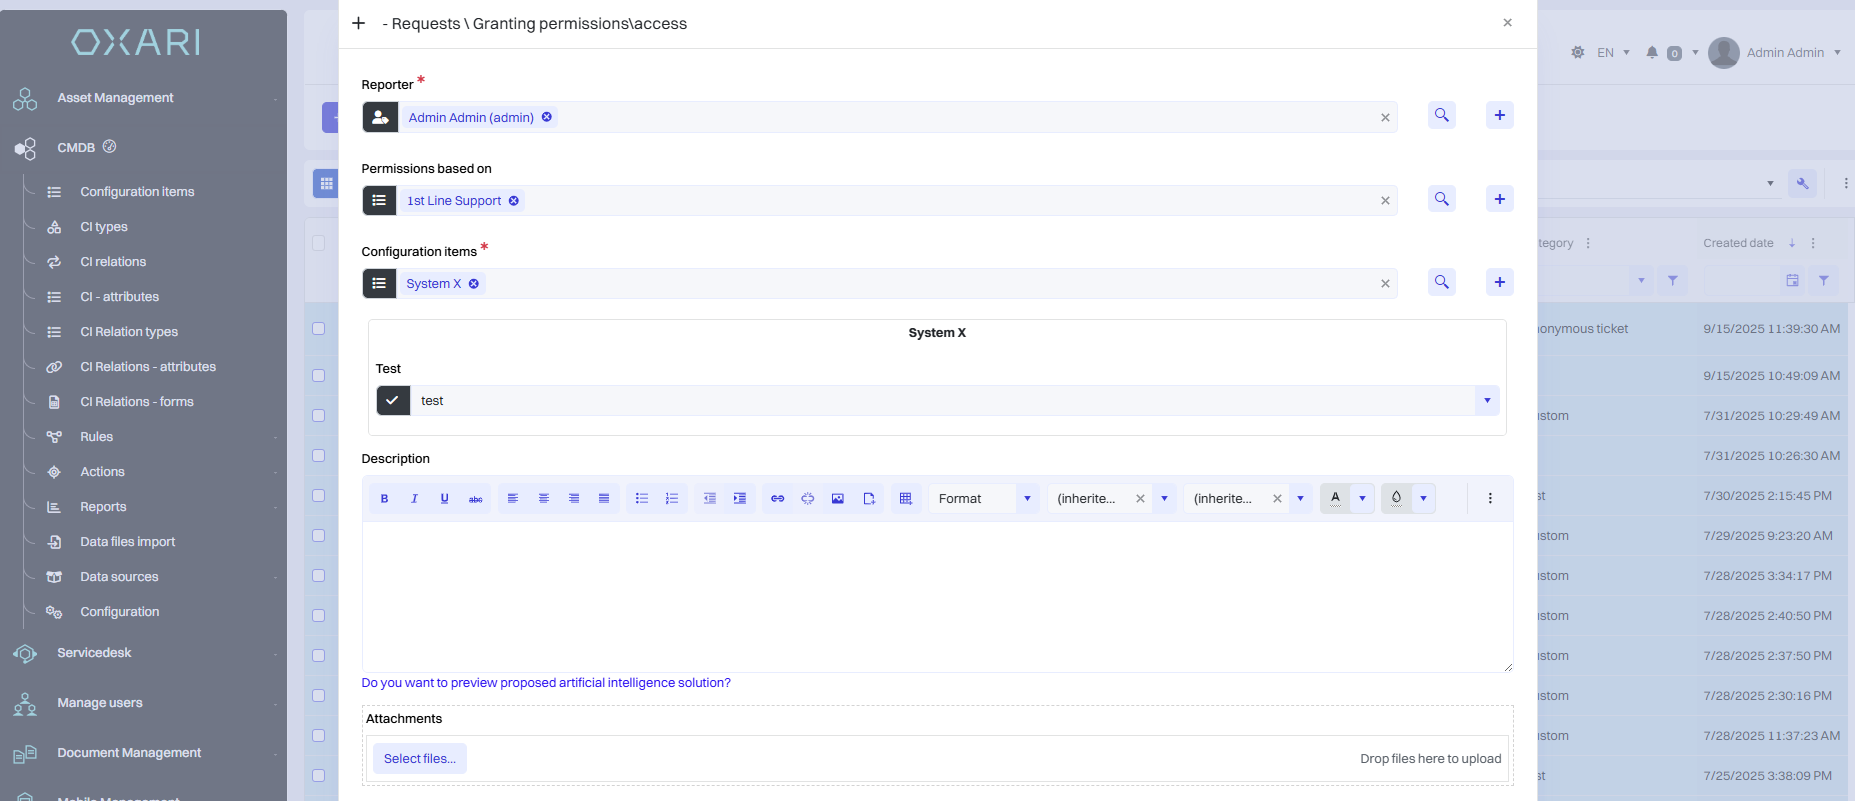1855x801 pixels.
Task: Open the Admin Admin user menu
Action: pos(1775,53)
